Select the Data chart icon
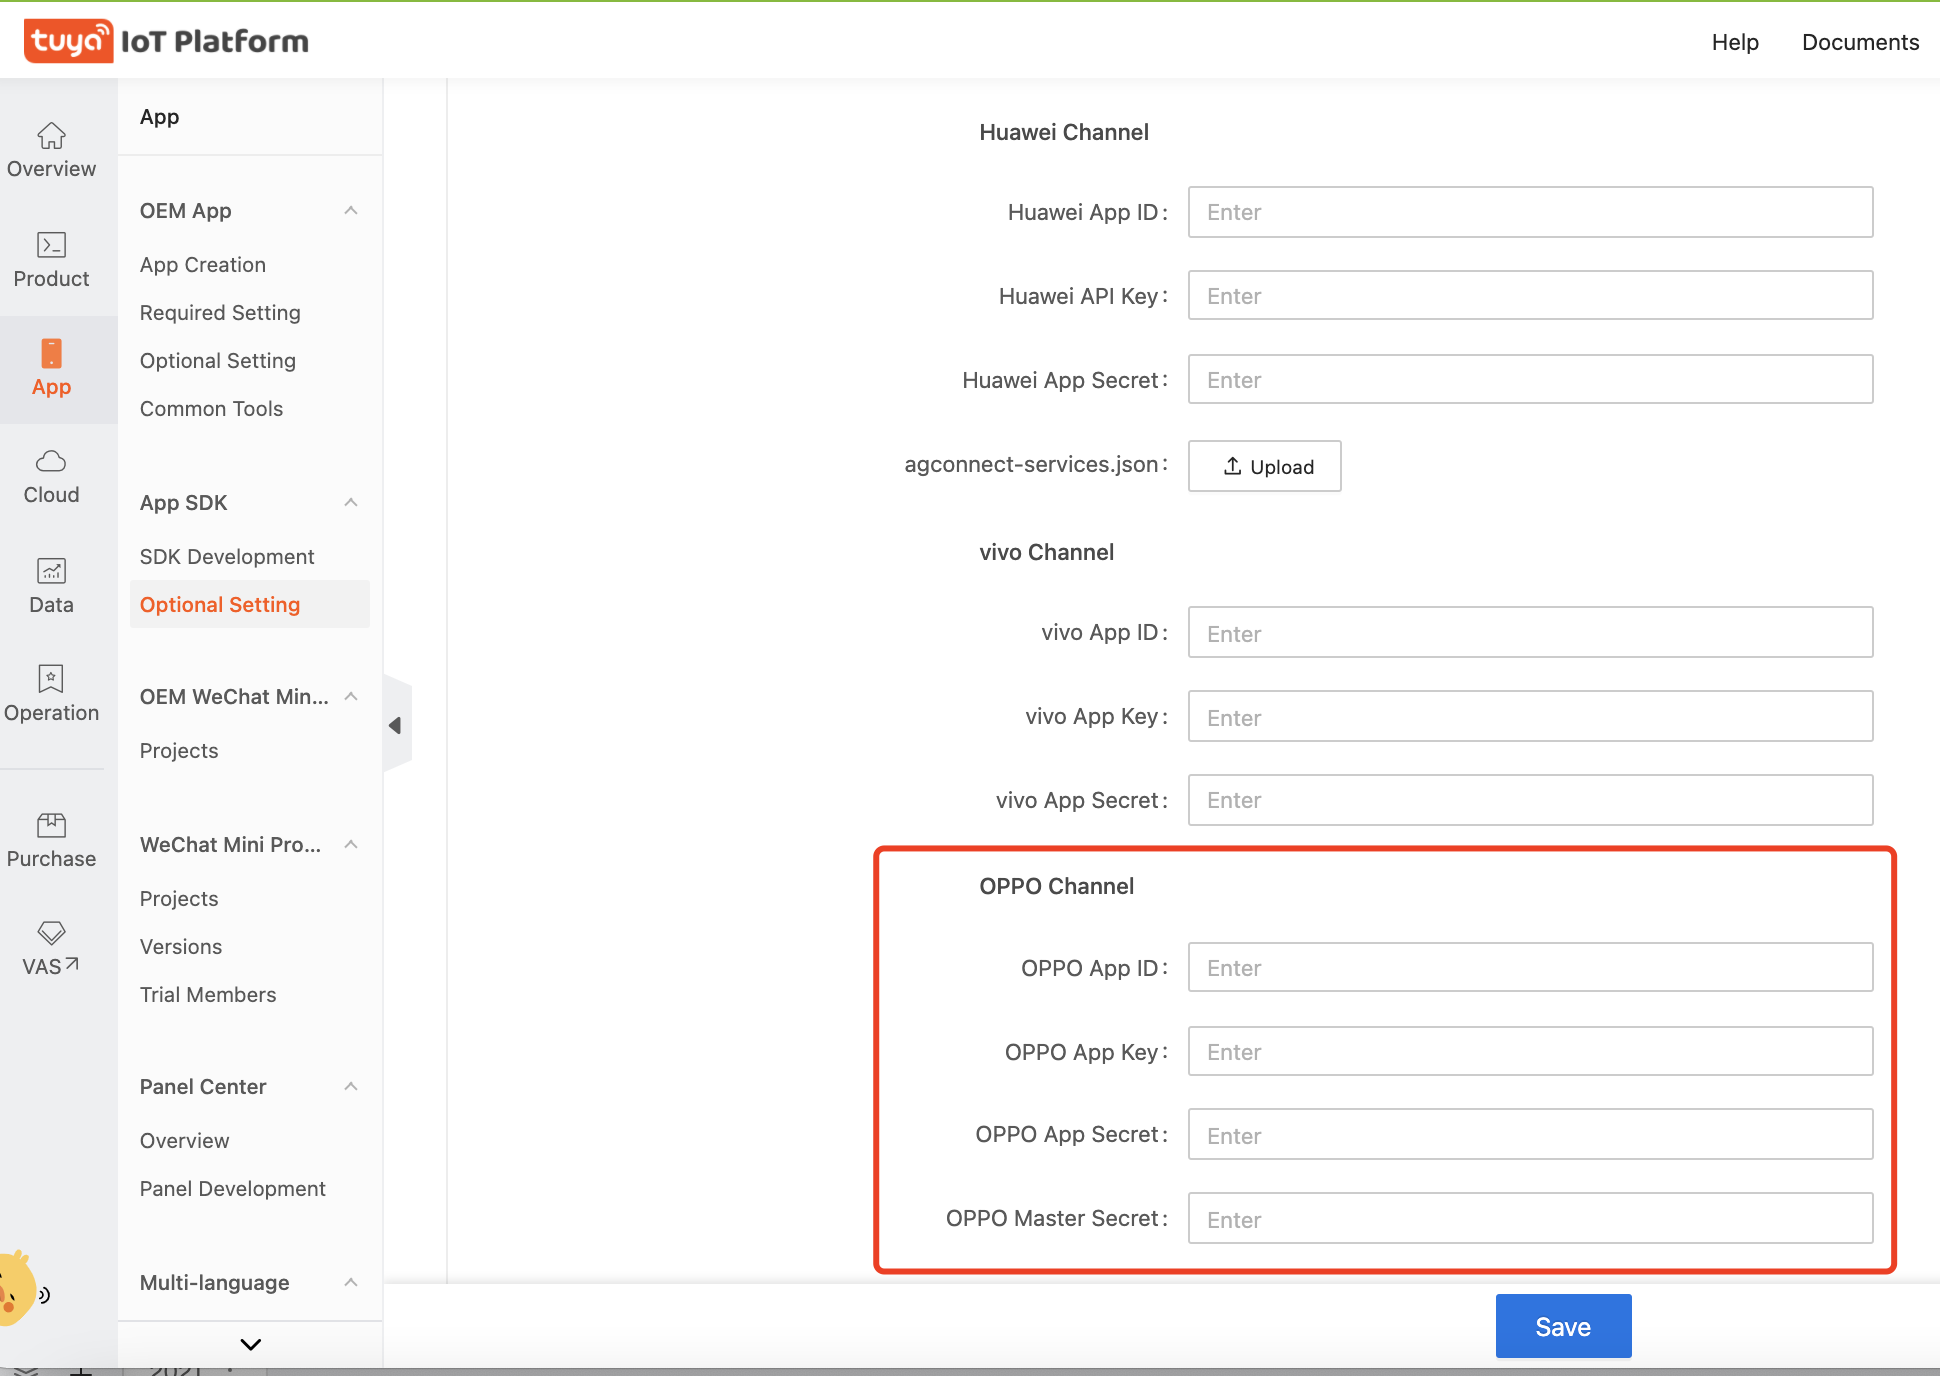This screenshot has height=1376, width=1940. [x=51, y=573]
